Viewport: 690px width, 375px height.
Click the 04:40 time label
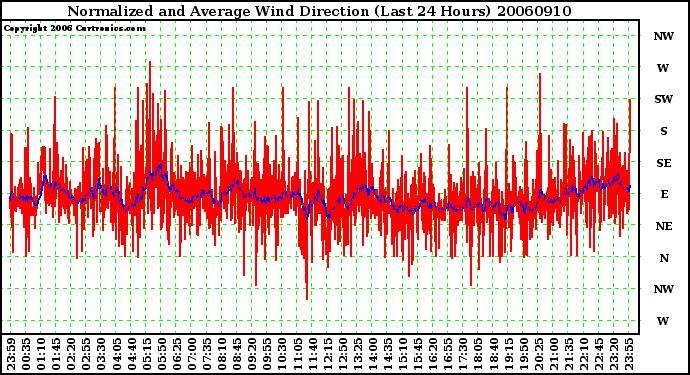132,354
